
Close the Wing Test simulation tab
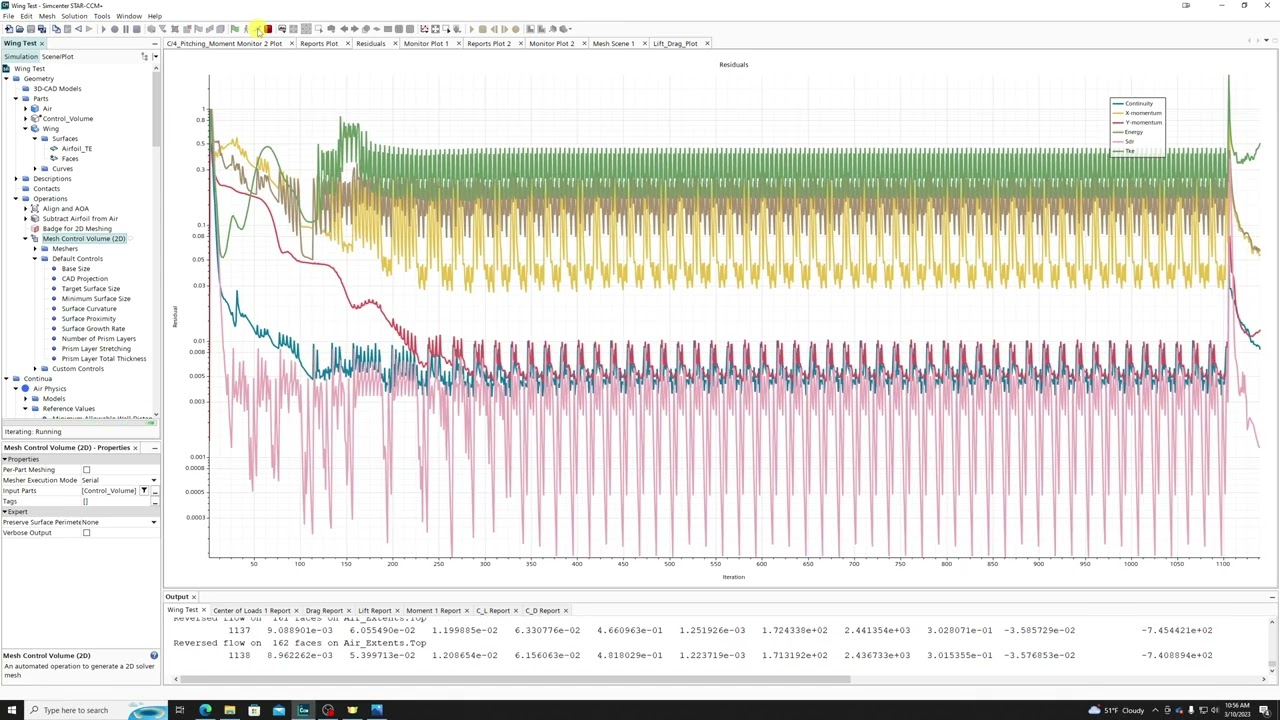43,44
